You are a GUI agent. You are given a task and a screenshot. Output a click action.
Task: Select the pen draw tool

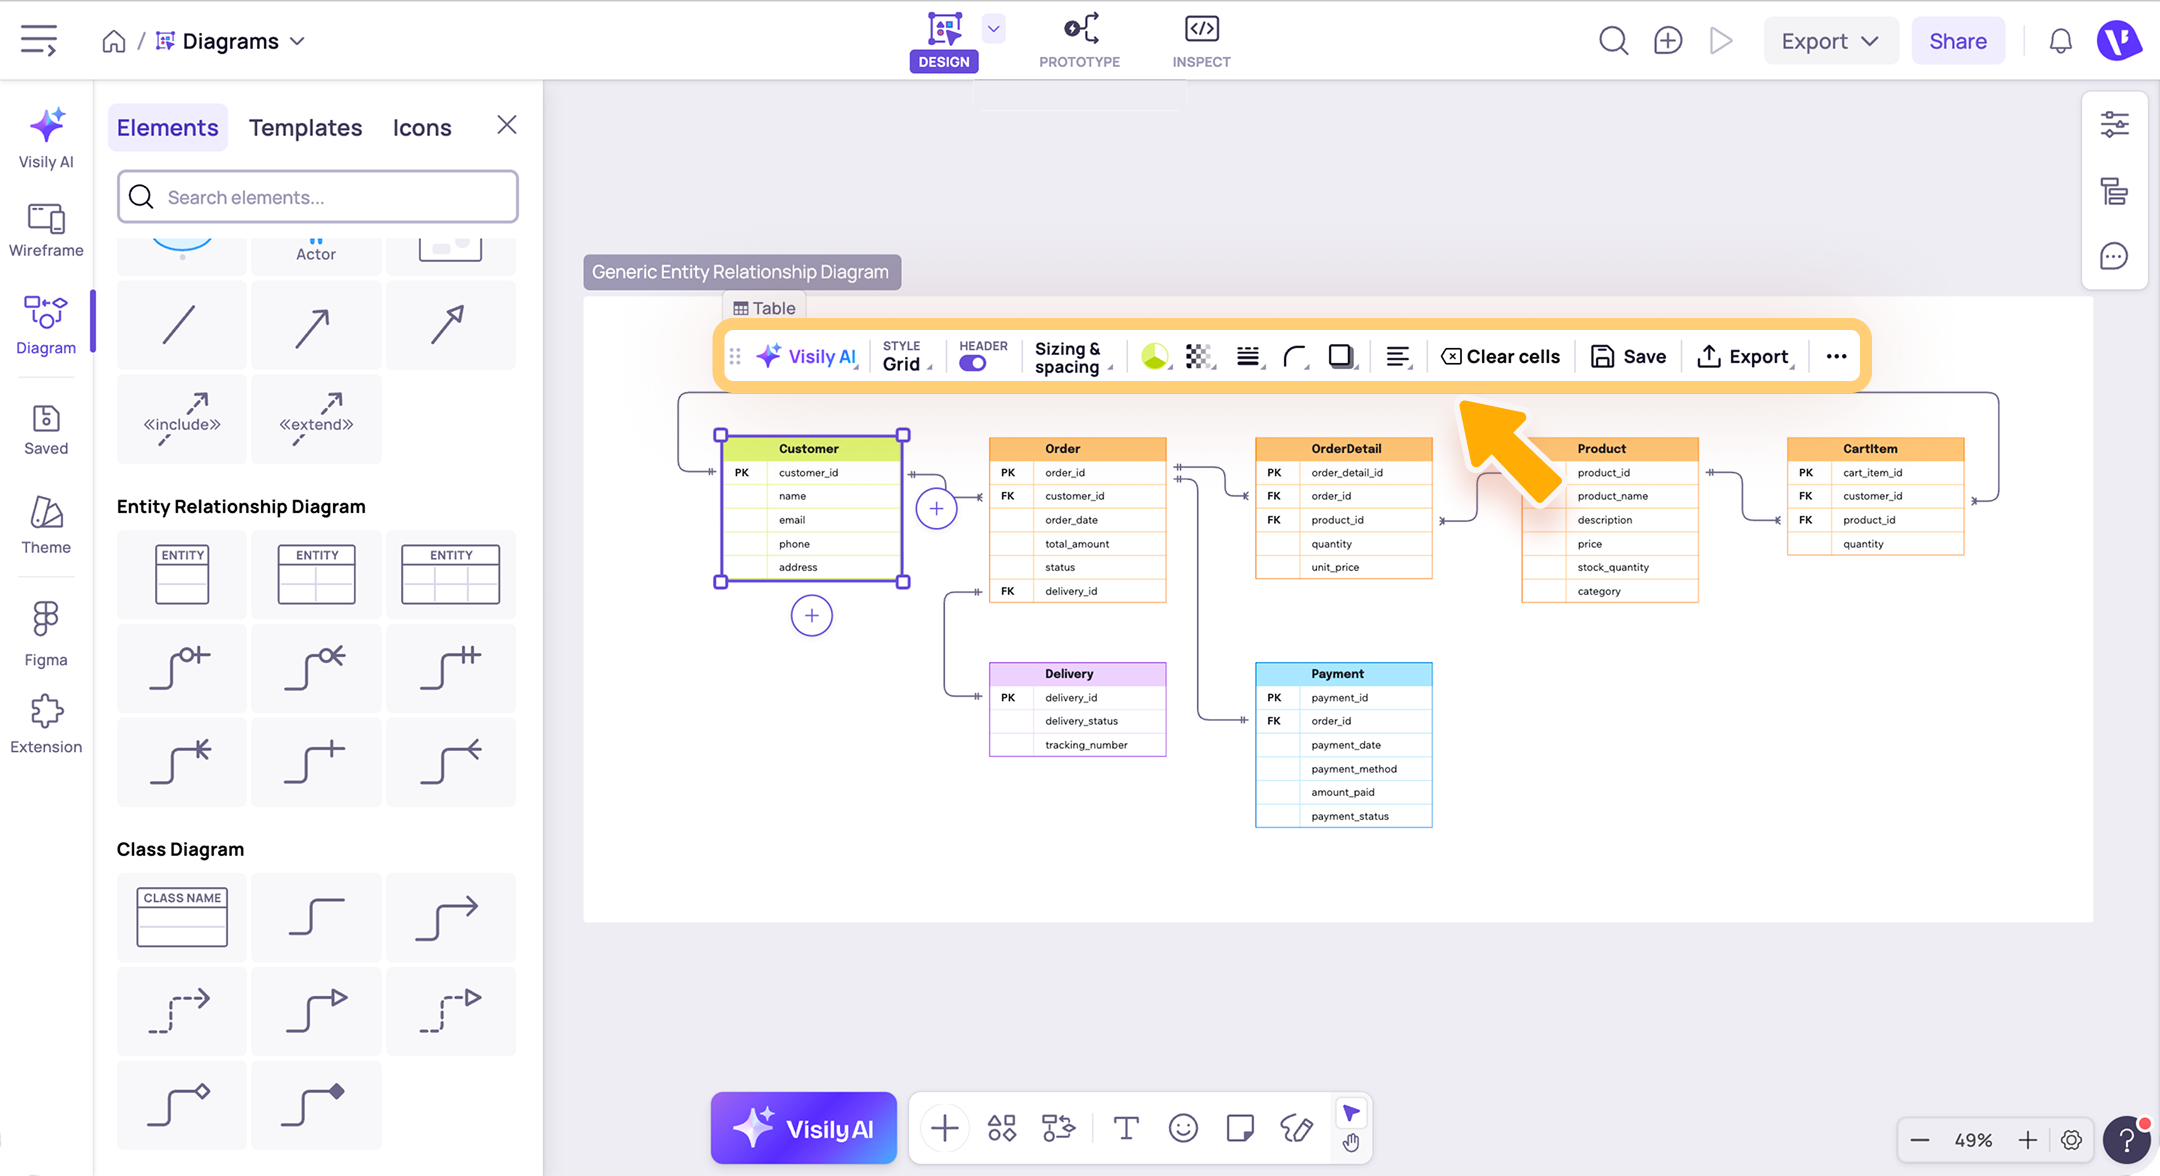click(1297, 1129)
